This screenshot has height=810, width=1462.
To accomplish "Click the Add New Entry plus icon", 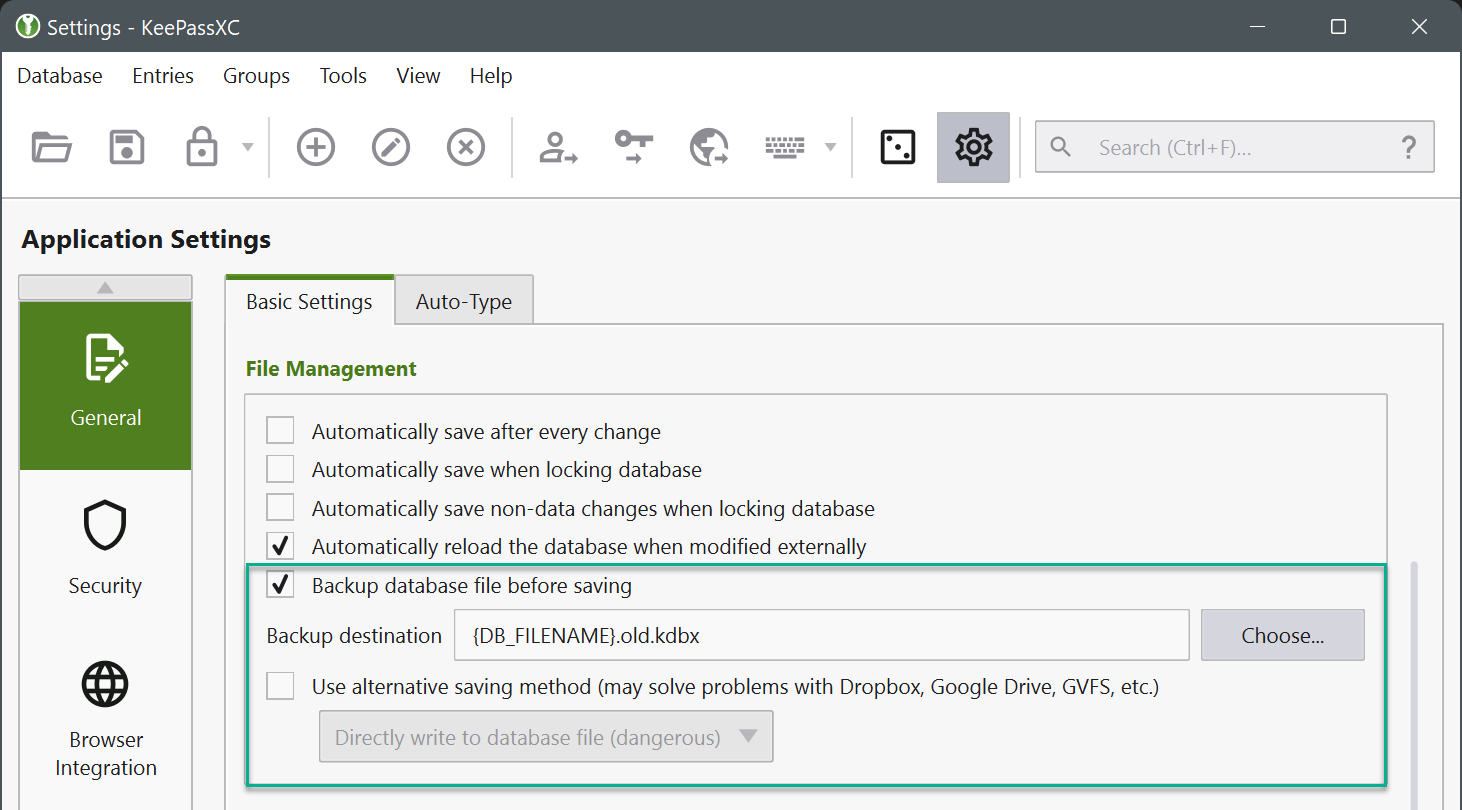I will tap(316, 148).
